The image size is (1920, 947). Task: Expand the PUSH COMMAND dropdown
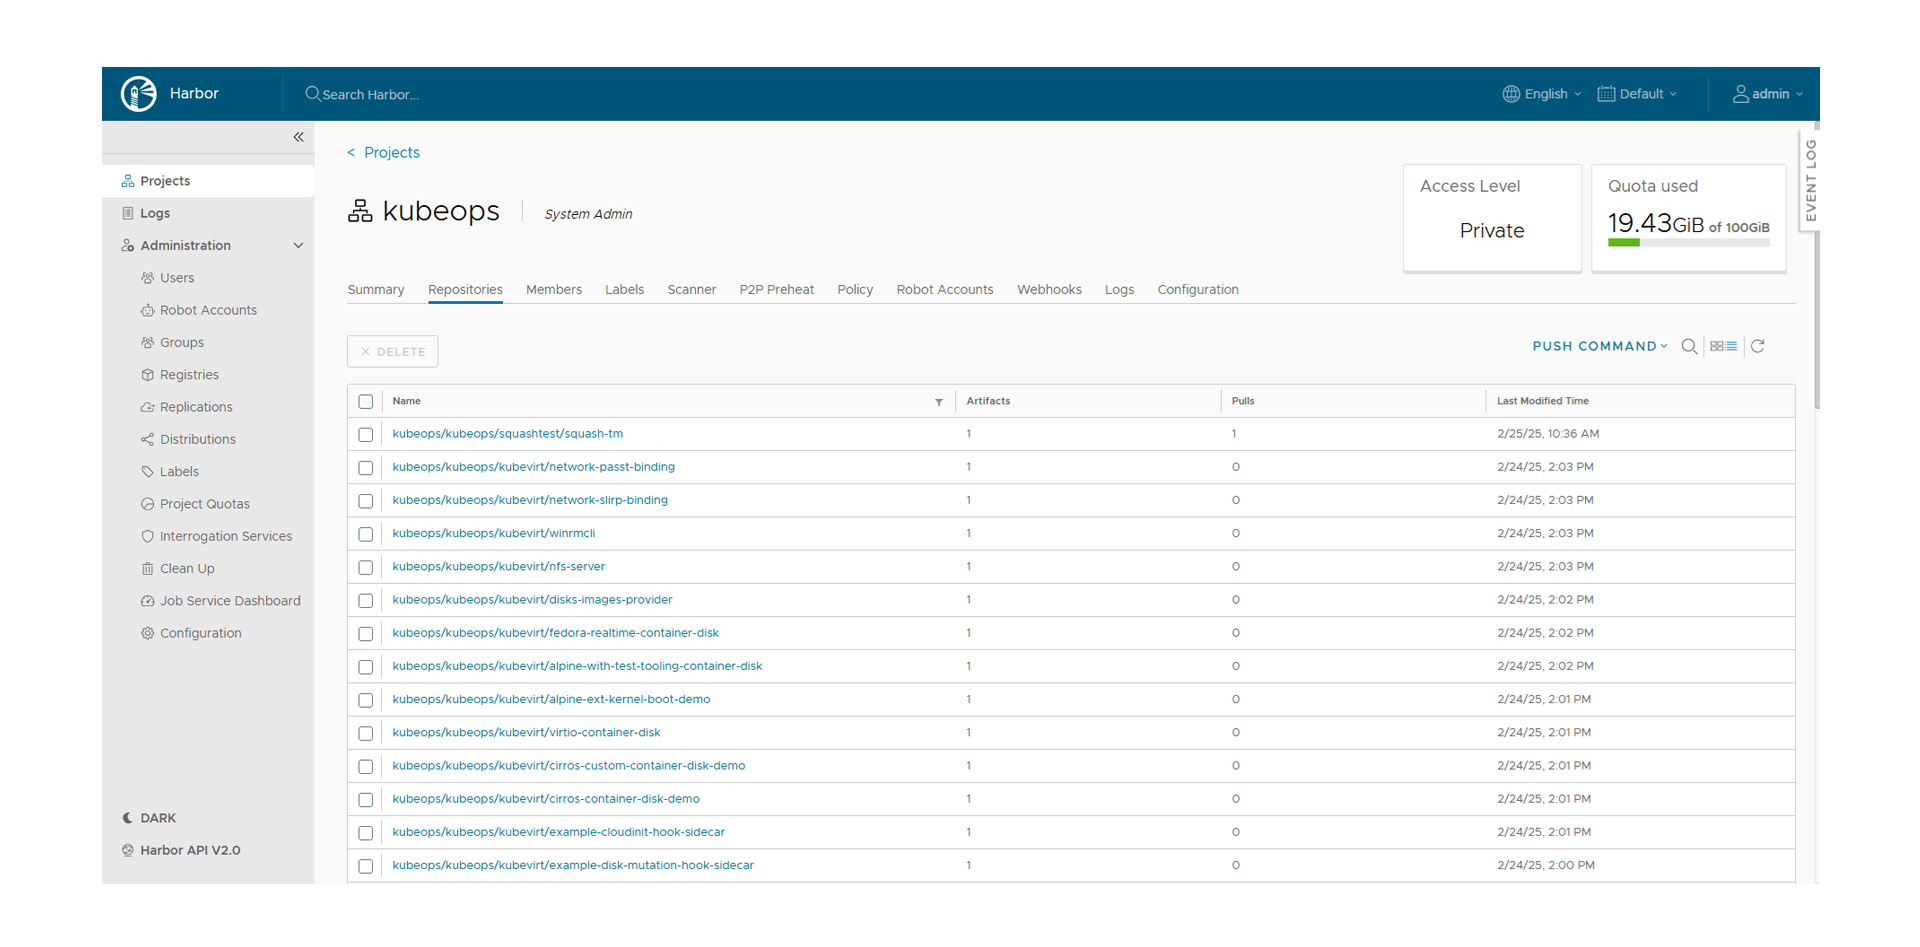click(1600, 346)
